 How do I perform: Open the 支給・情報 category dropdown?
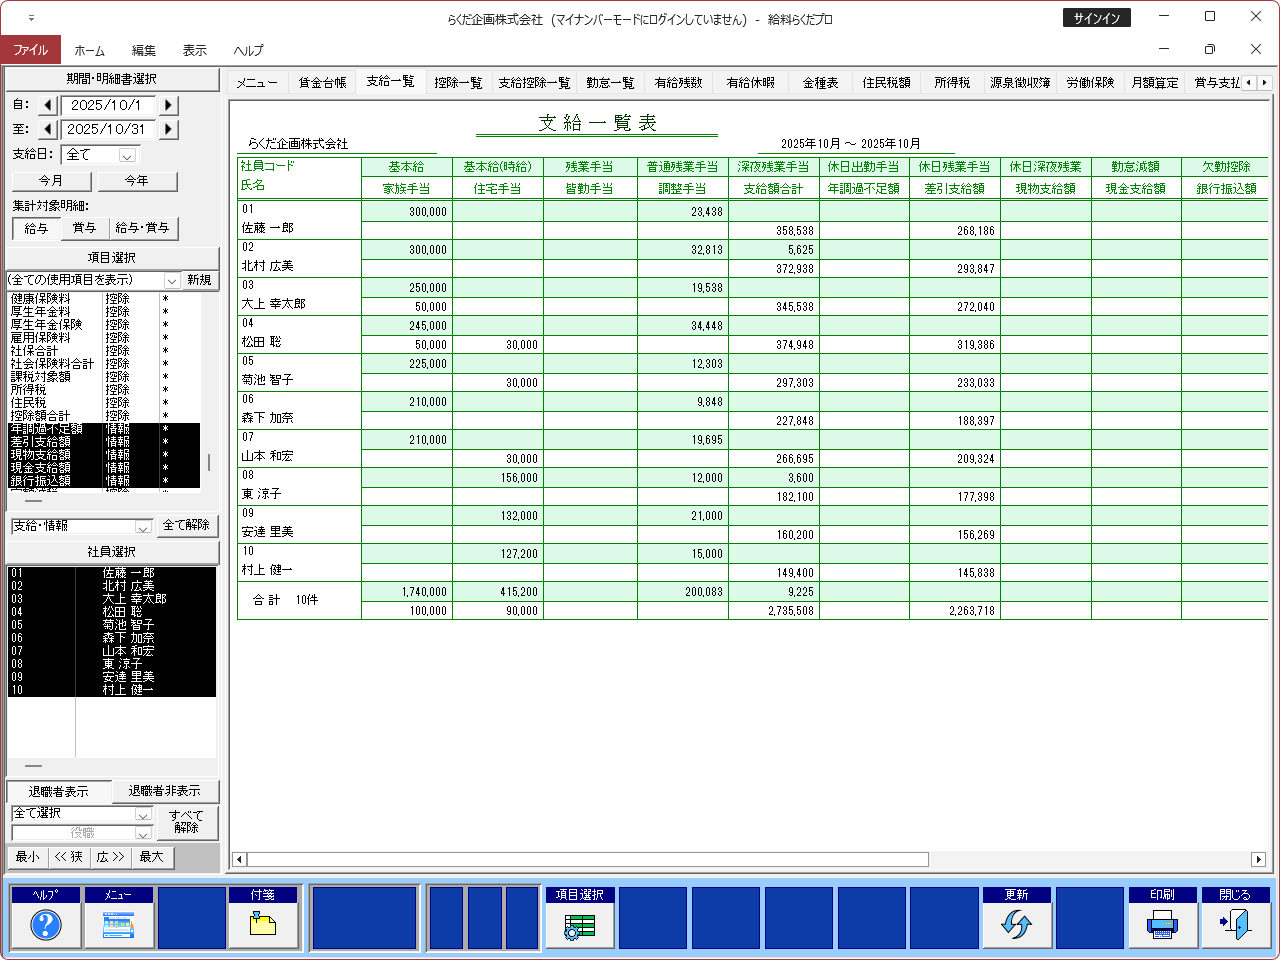click(143, 526)
